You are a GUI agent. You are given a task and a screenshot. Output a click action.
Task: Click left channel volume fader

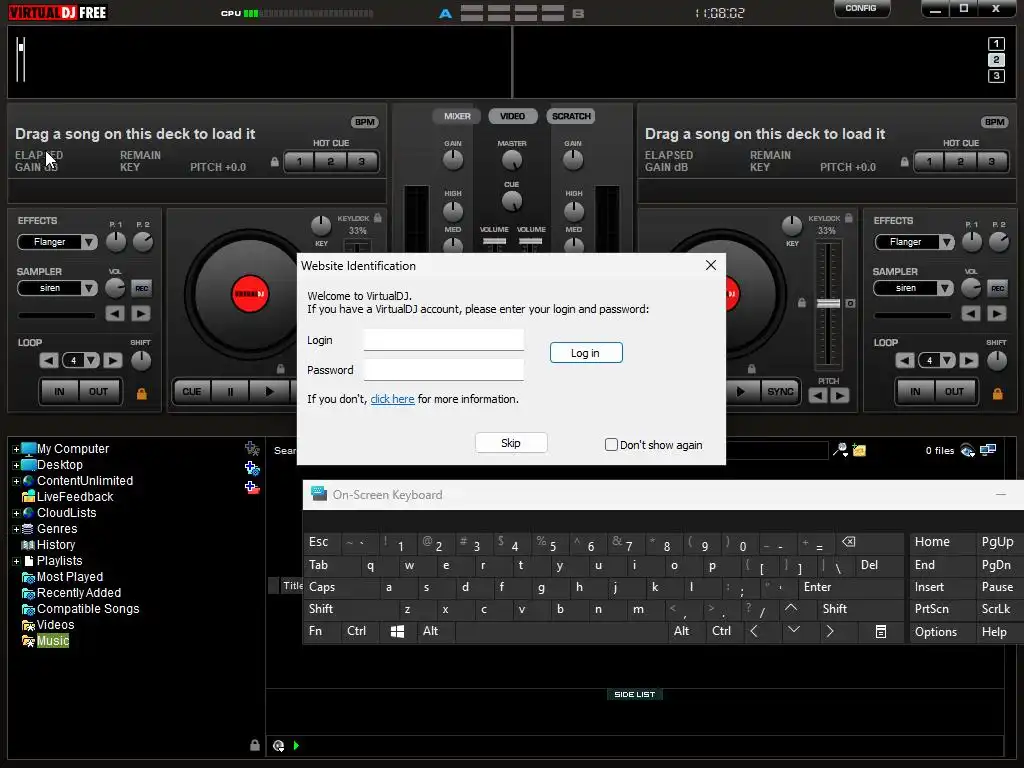pos(494,242)
